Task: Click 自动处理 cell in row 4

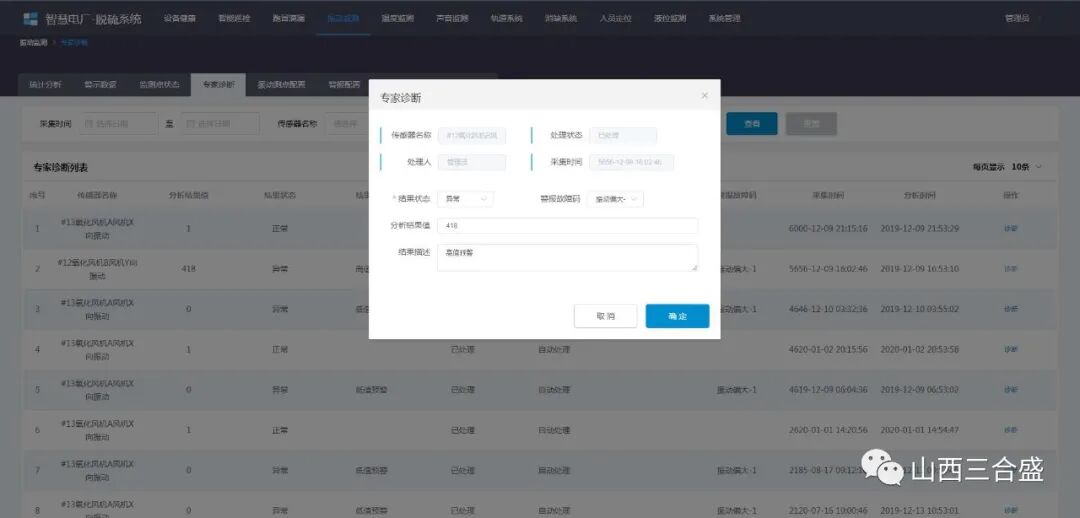Action: click(554, 349)
